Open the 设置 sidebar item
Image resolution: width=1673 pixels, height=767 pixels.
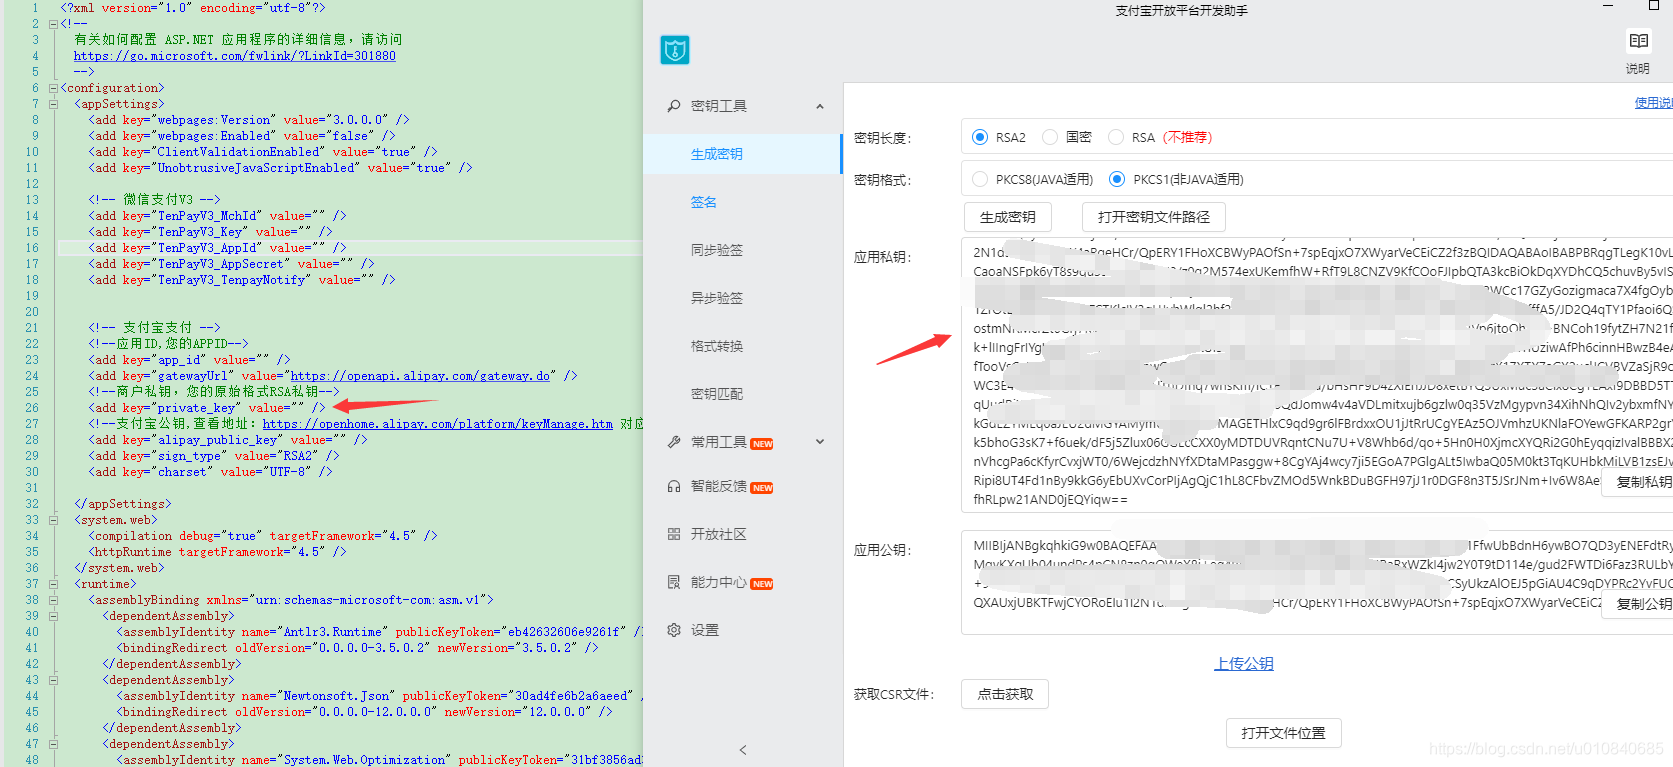tap(742, 630)
